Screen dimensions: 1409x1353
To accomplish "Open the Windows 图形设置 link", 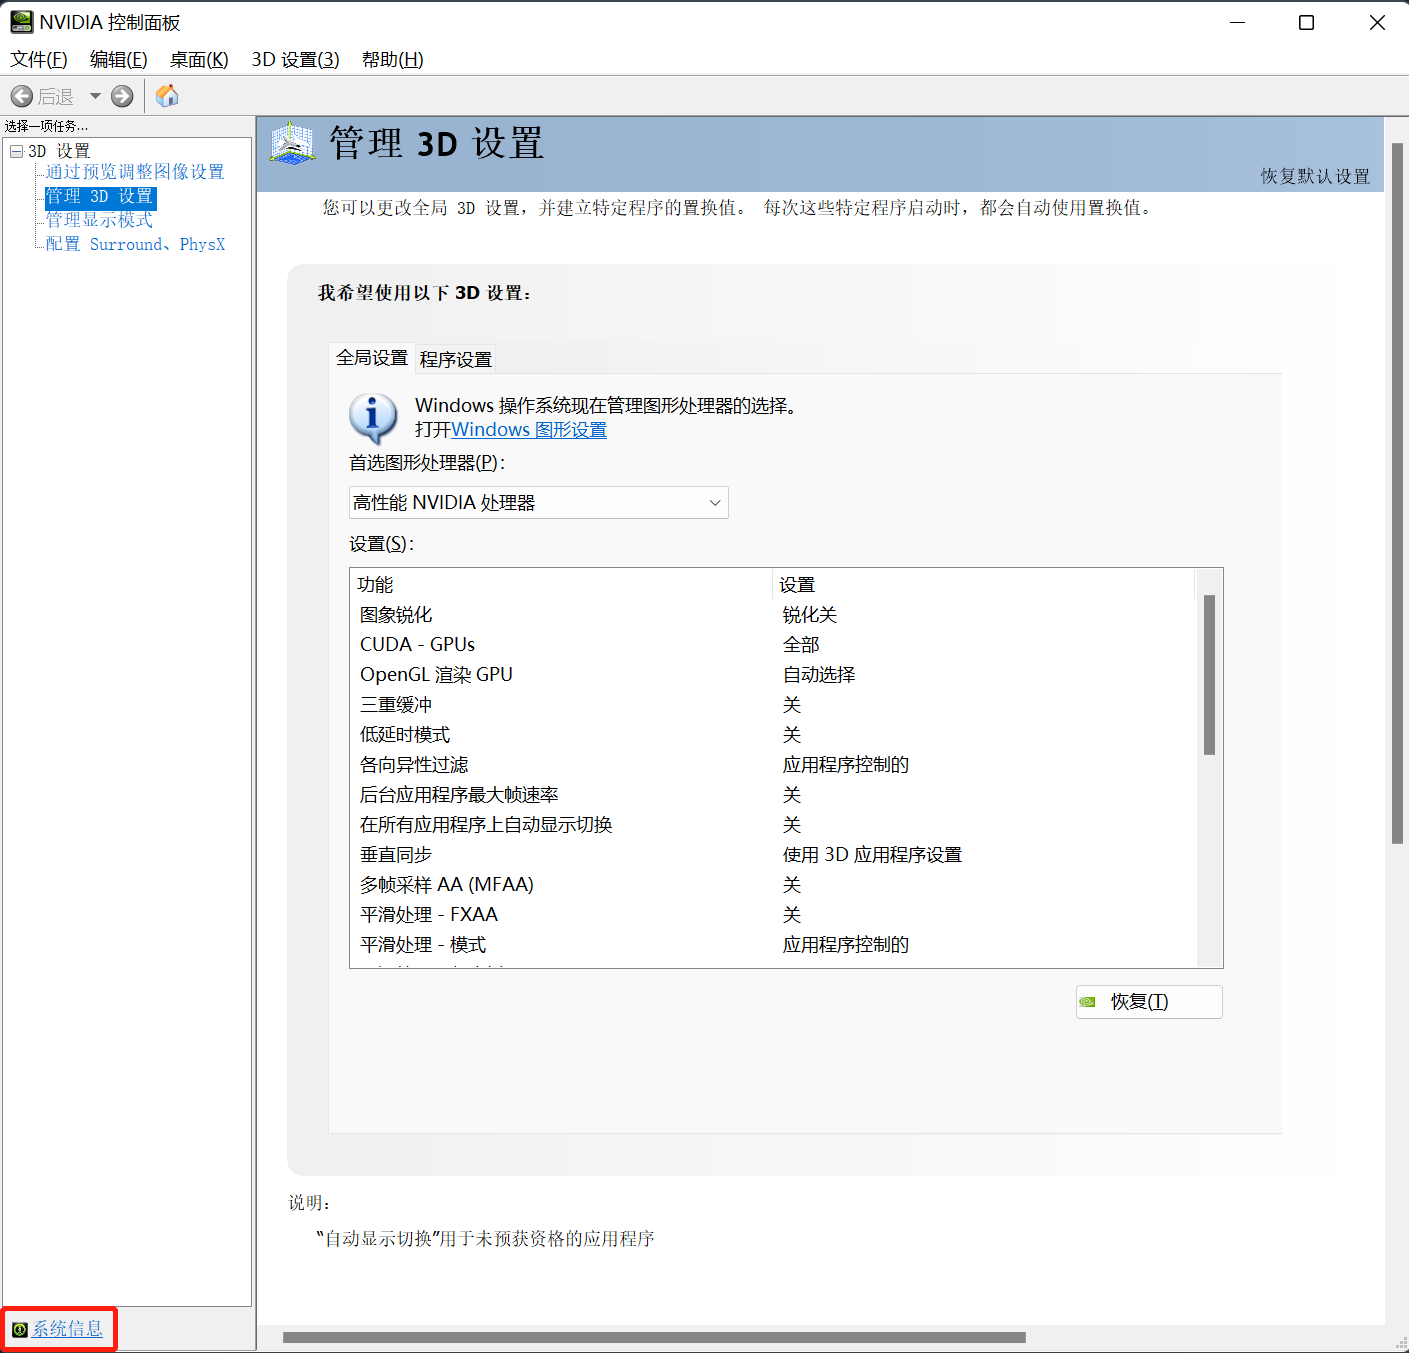I will [x=529, y=430].
